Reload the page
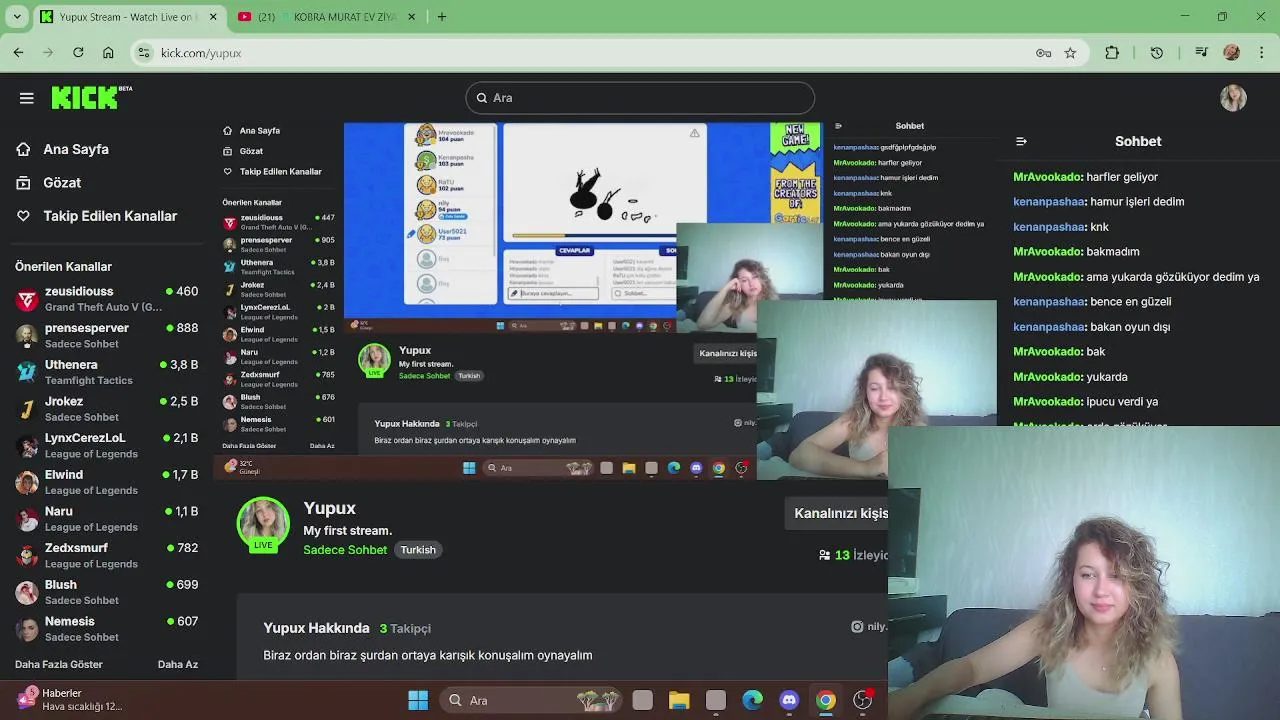 tap(78, 53)
